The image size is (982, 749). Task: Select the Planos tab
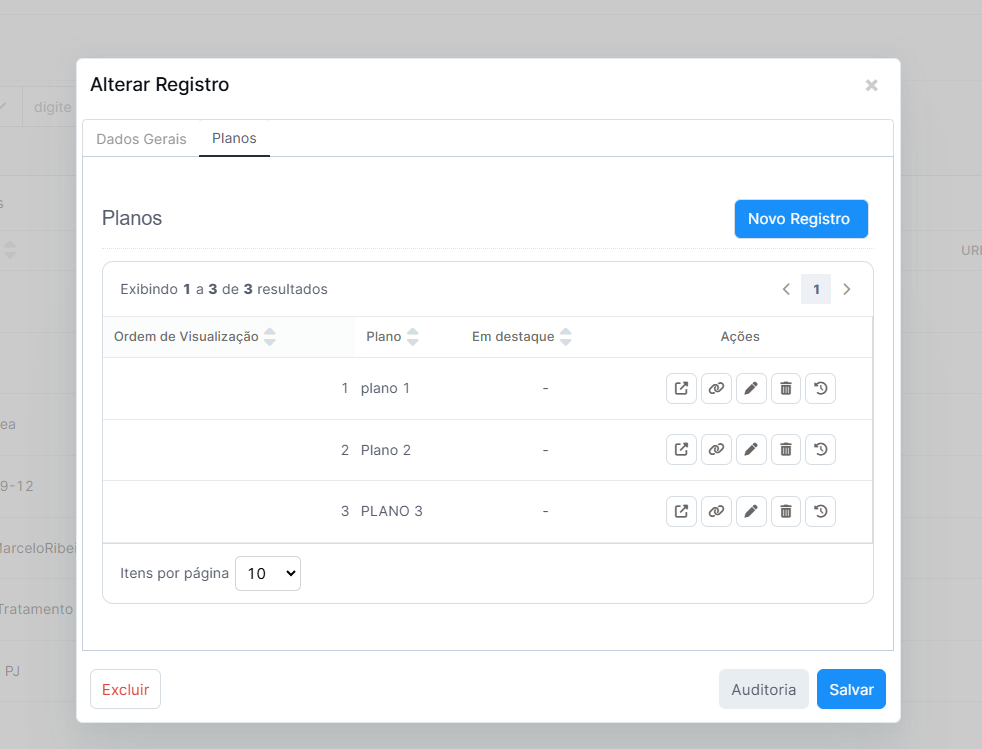coord(234,138)
